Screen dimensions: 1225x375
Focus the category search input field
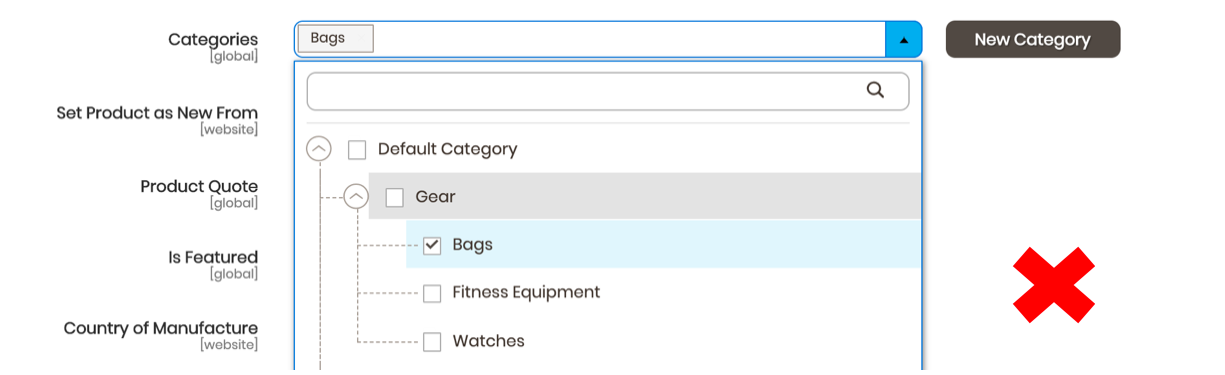pos(608,91)
